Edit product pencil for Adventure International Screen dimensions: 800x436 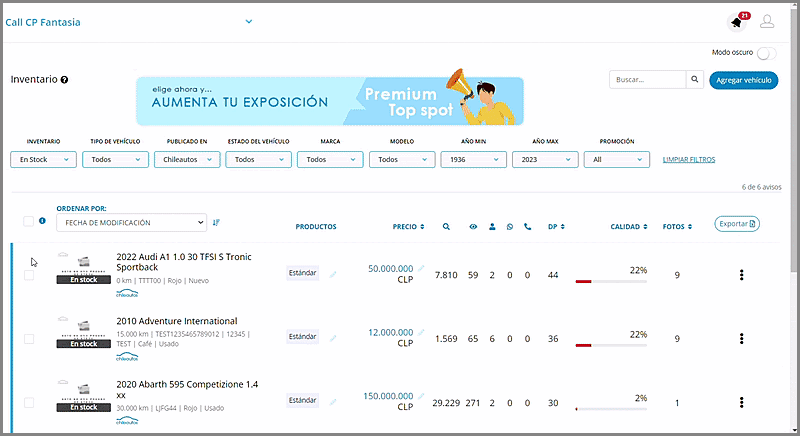point(333,338)
